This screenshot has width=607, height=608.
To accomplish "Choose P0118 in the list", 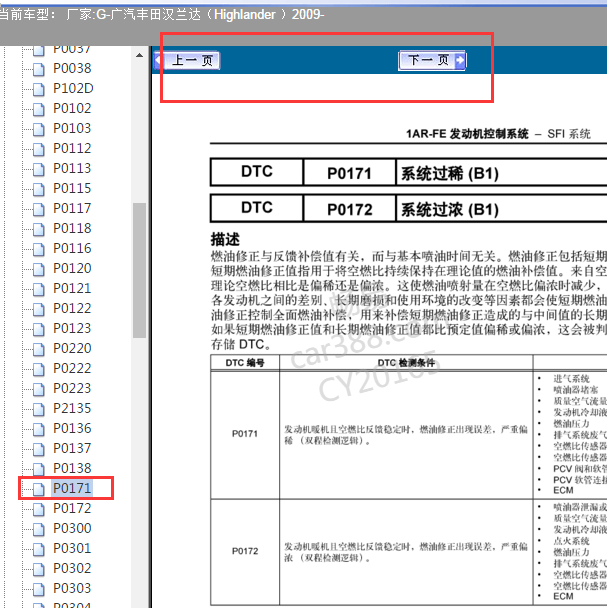I will (72, 228).
